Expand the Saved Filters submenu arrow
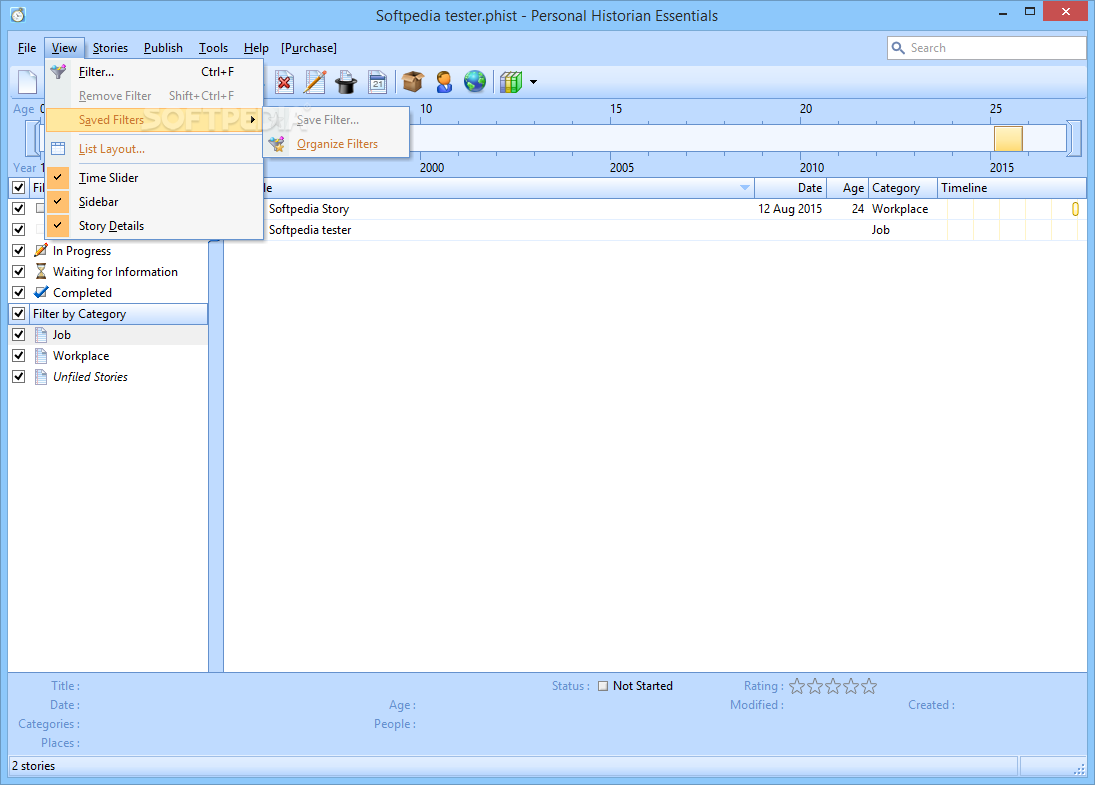1095x785 pixels. pos(252,119)
